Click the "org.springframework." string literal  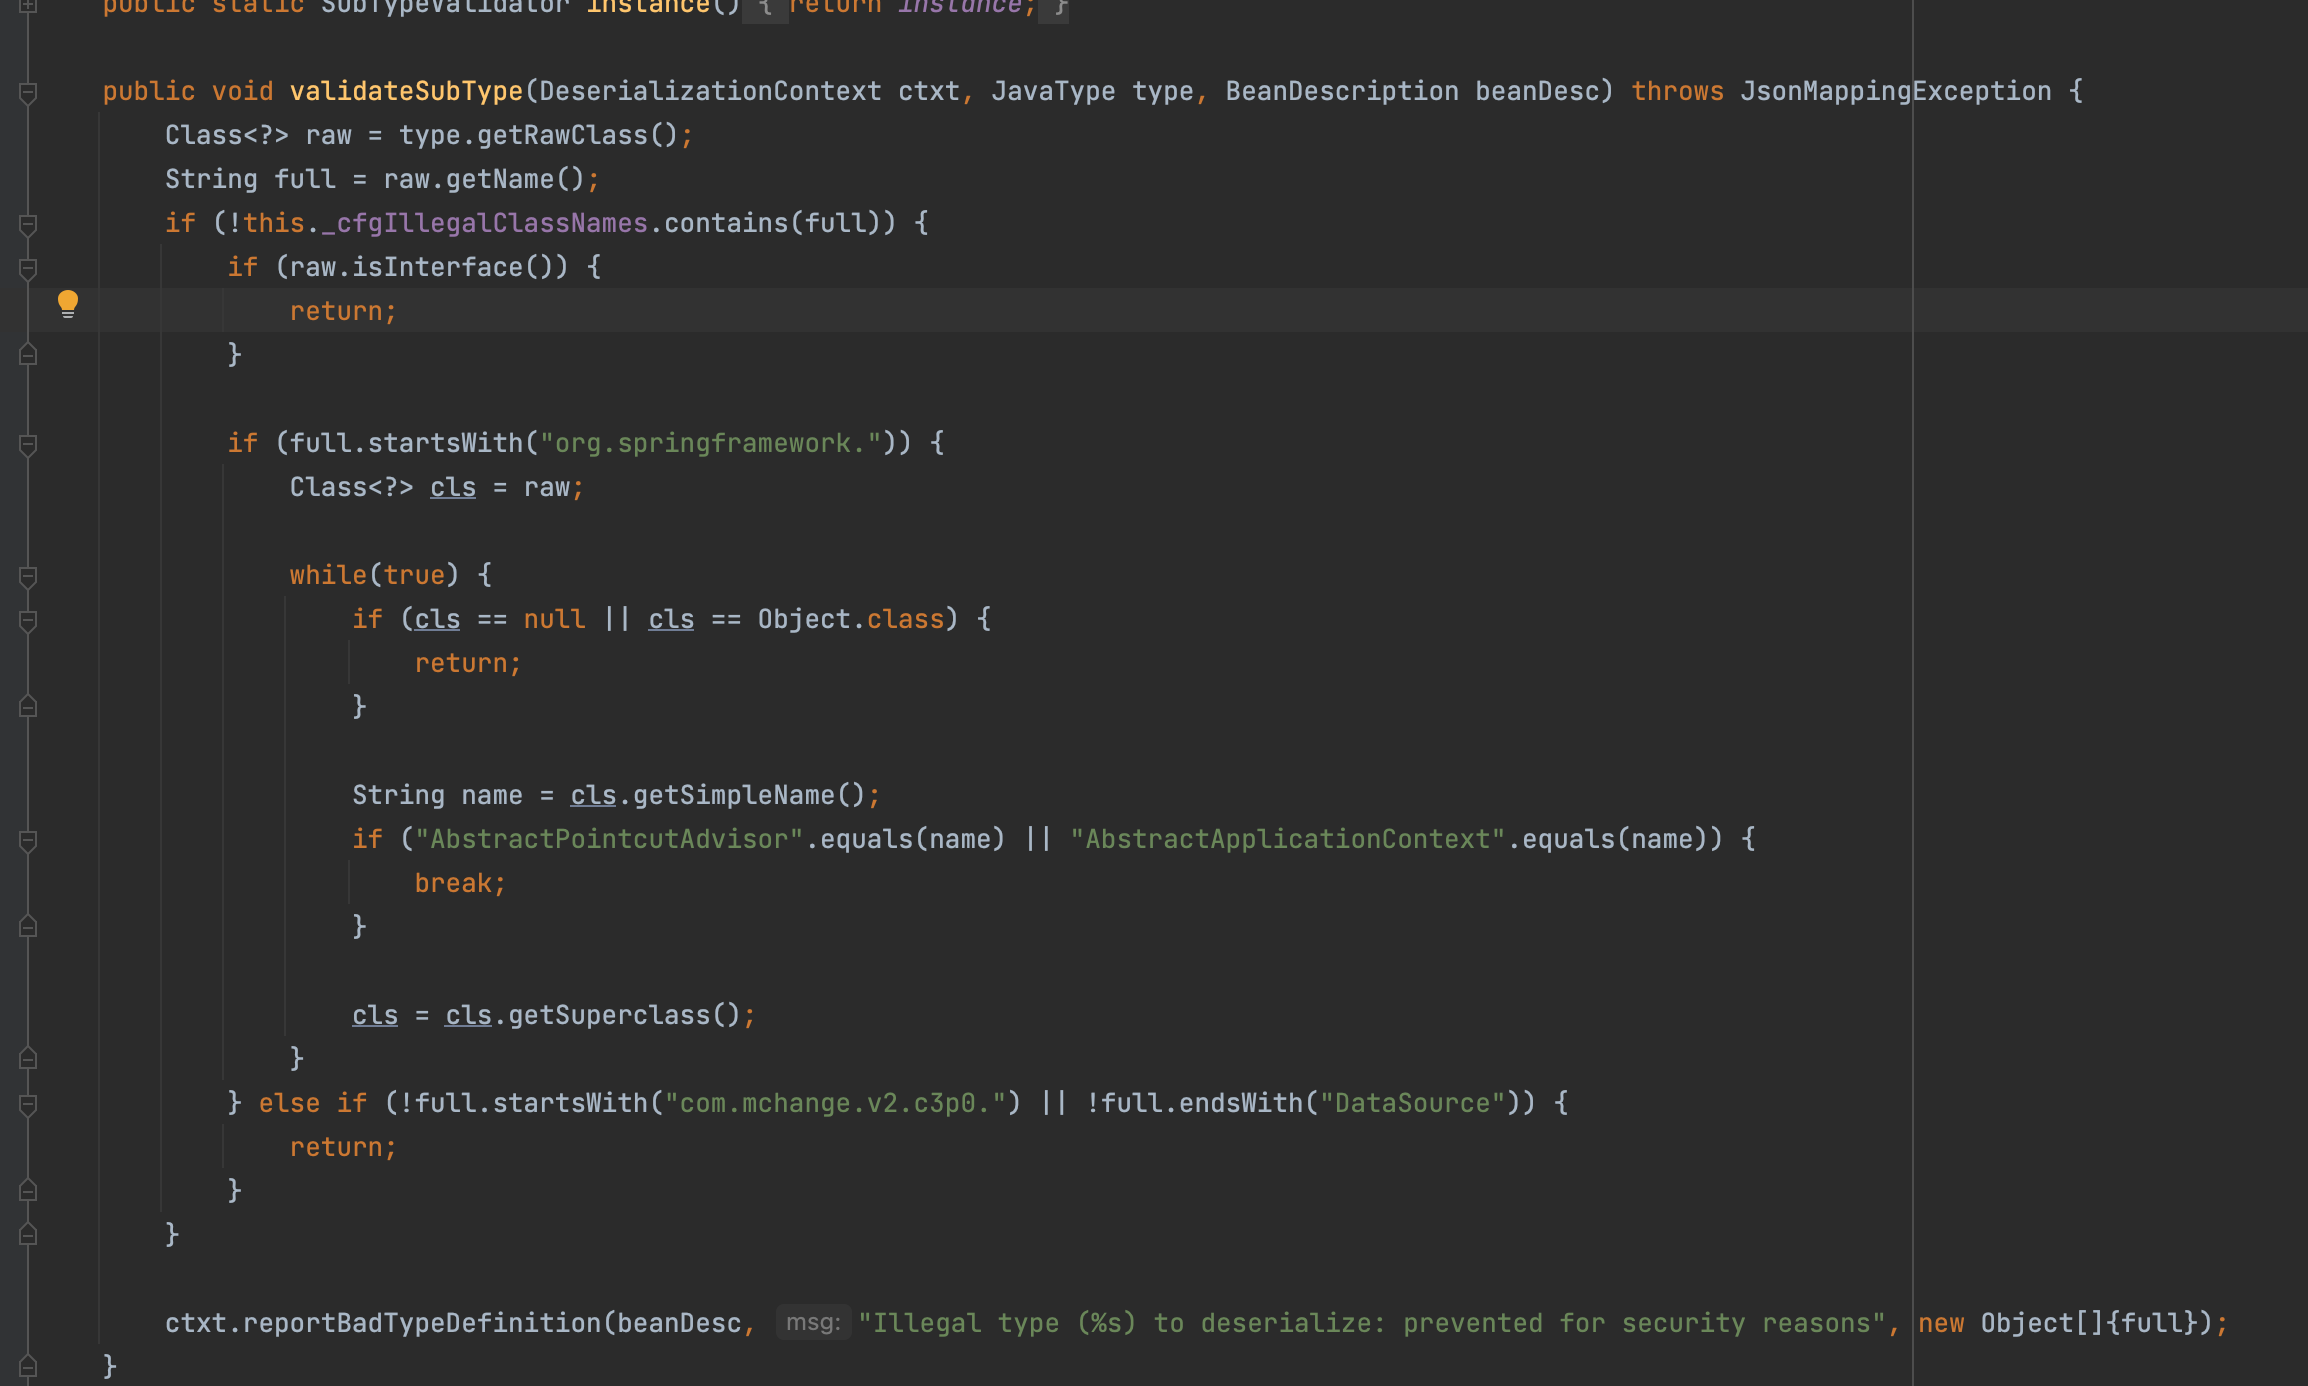click(x=710, y=443)
